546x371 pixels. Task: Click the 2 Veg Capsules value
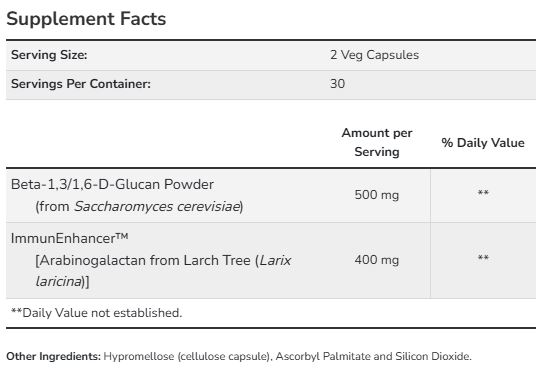tap(374, 55)
